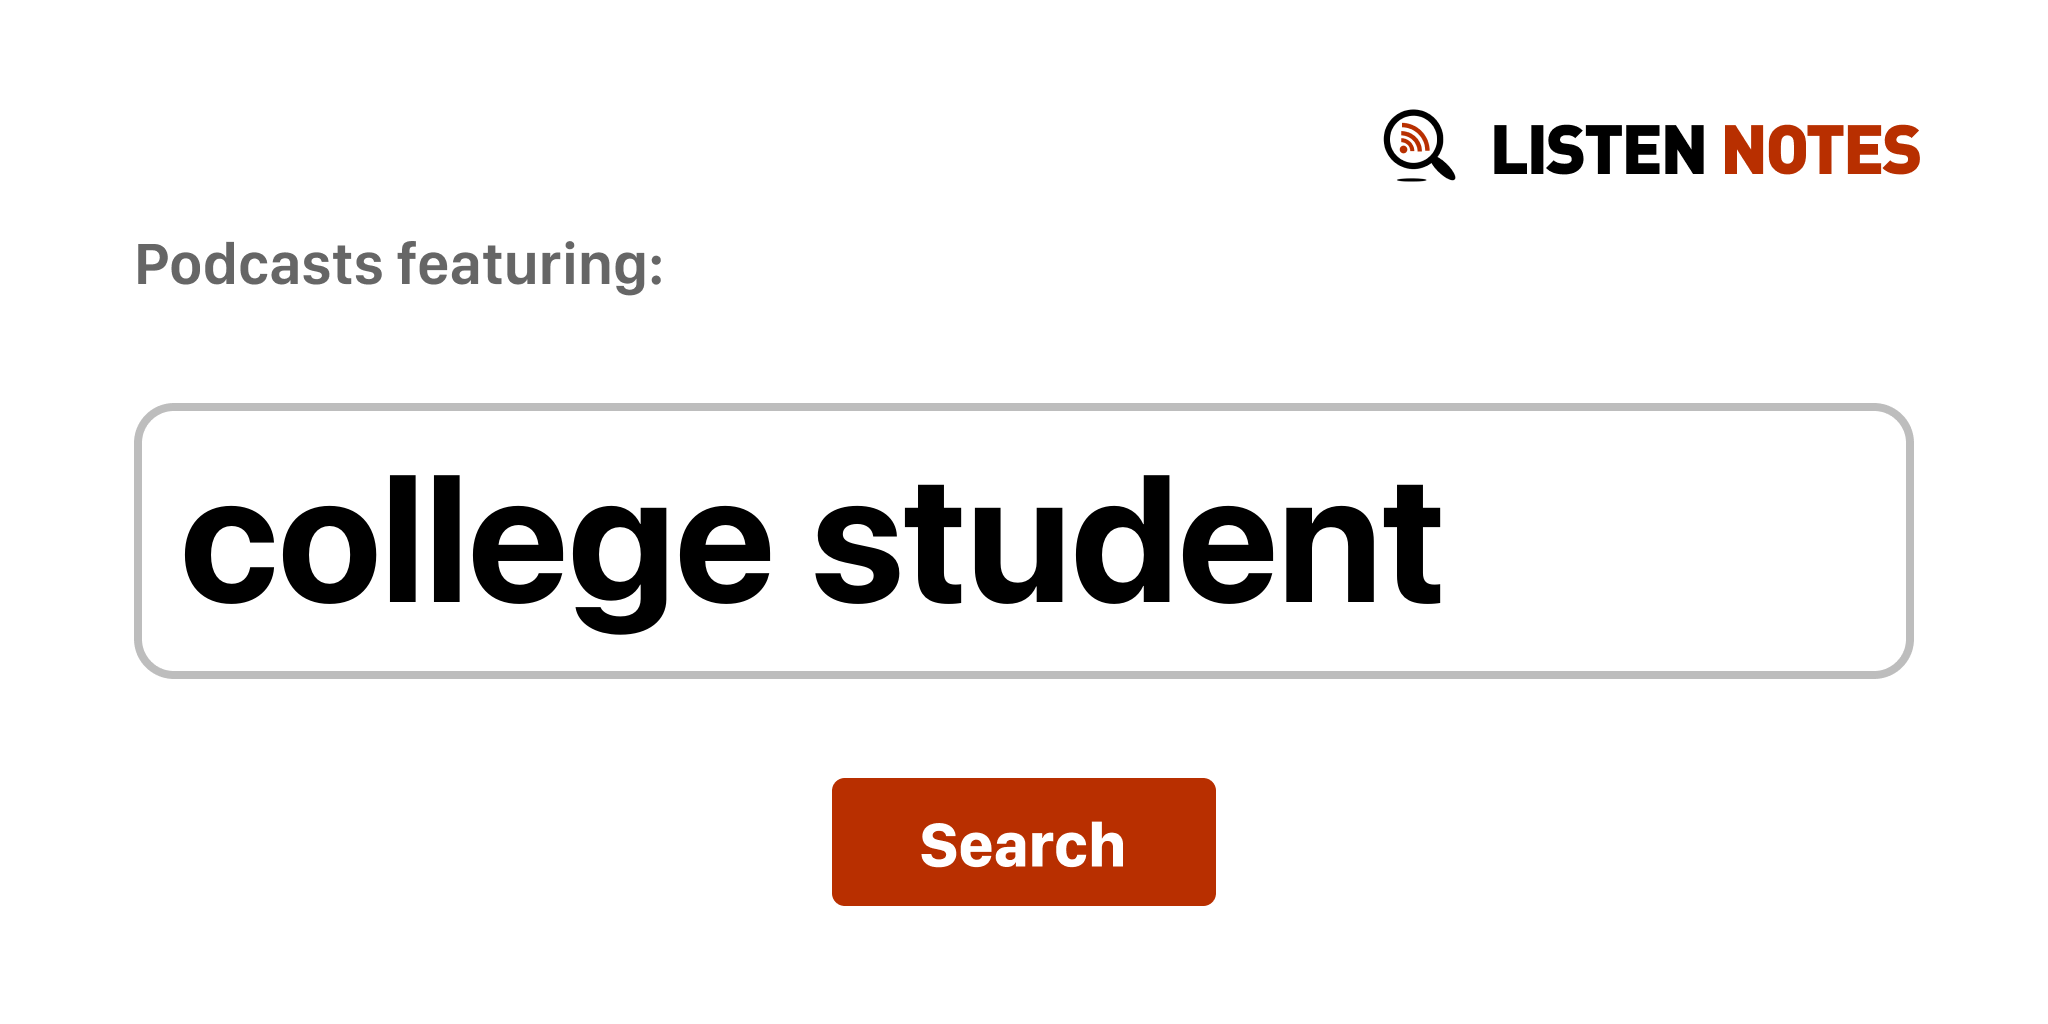The height and width of the screenshot is (1024, 2048).
Task: Click the white Search text on the button
Action: pos(1022,845)
